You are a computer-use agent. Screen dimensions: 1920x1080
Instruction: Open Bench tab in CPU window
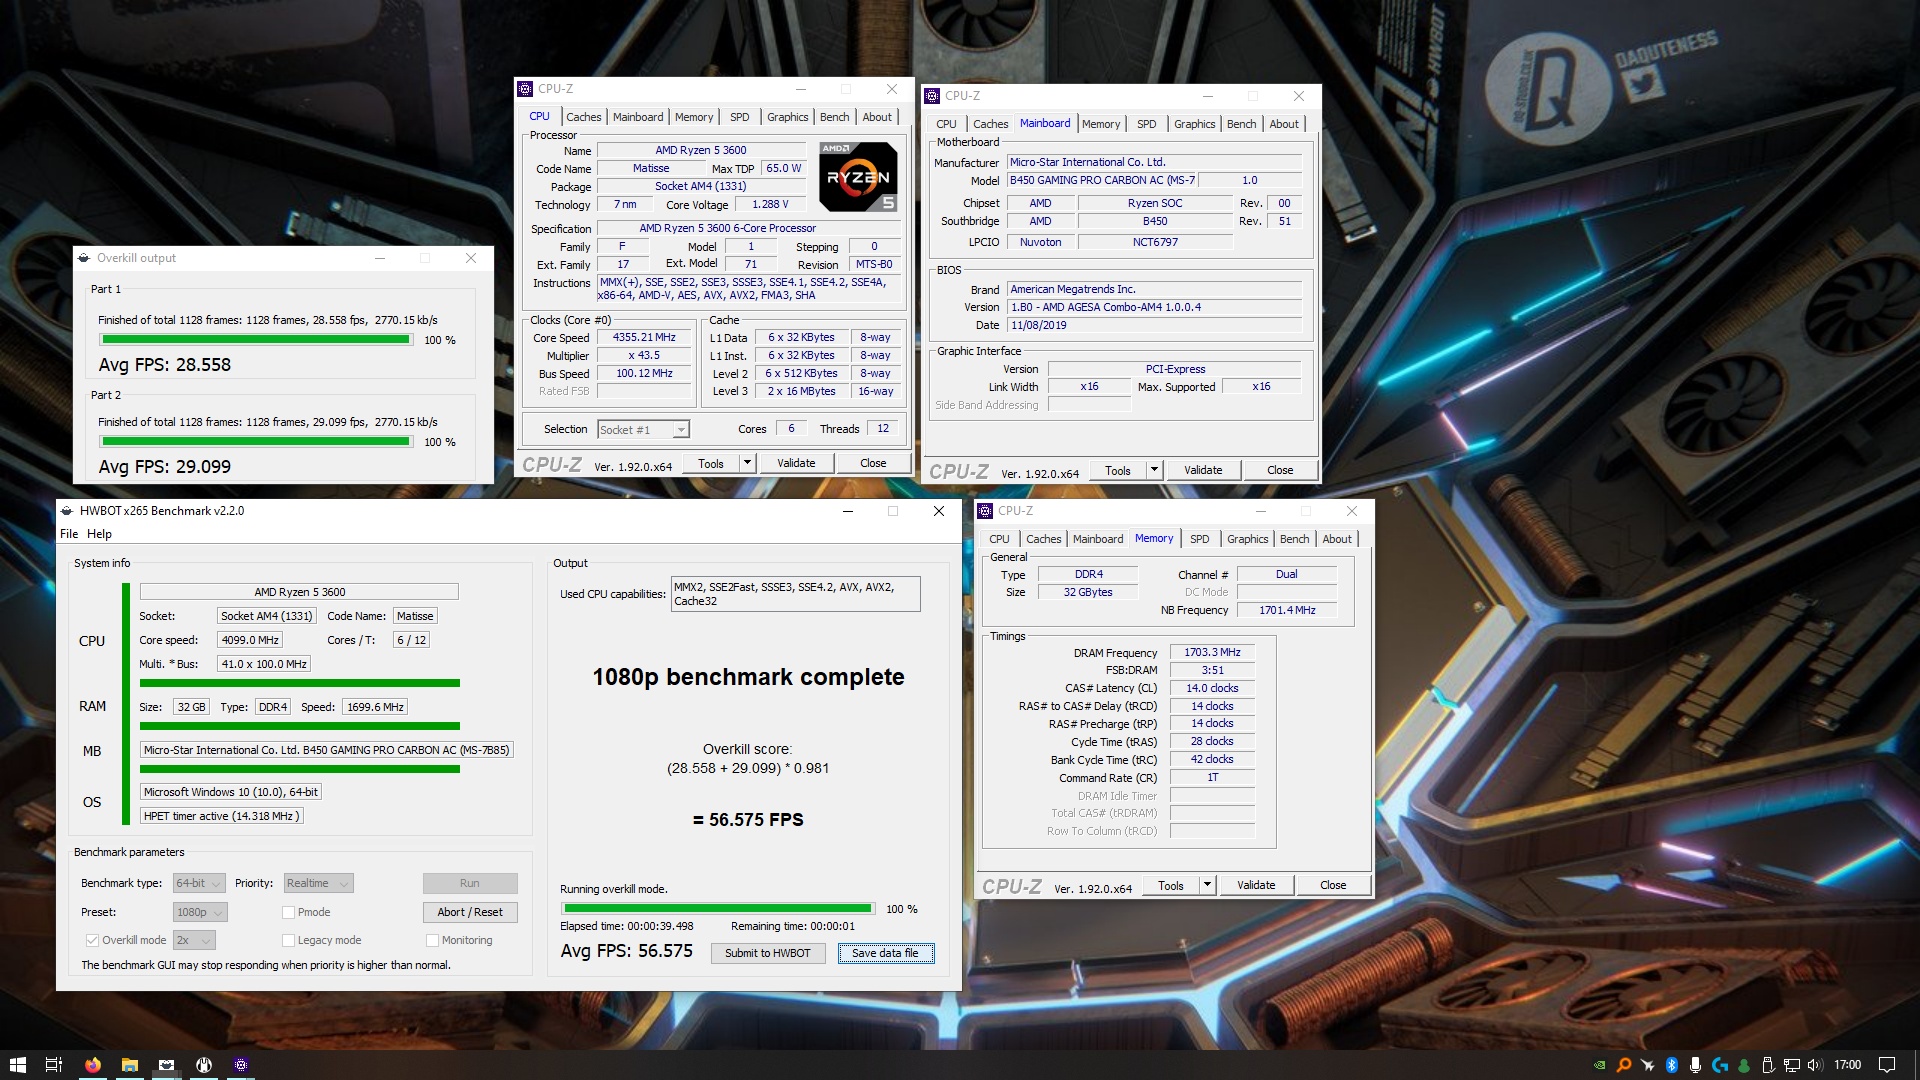coord(835,117)
